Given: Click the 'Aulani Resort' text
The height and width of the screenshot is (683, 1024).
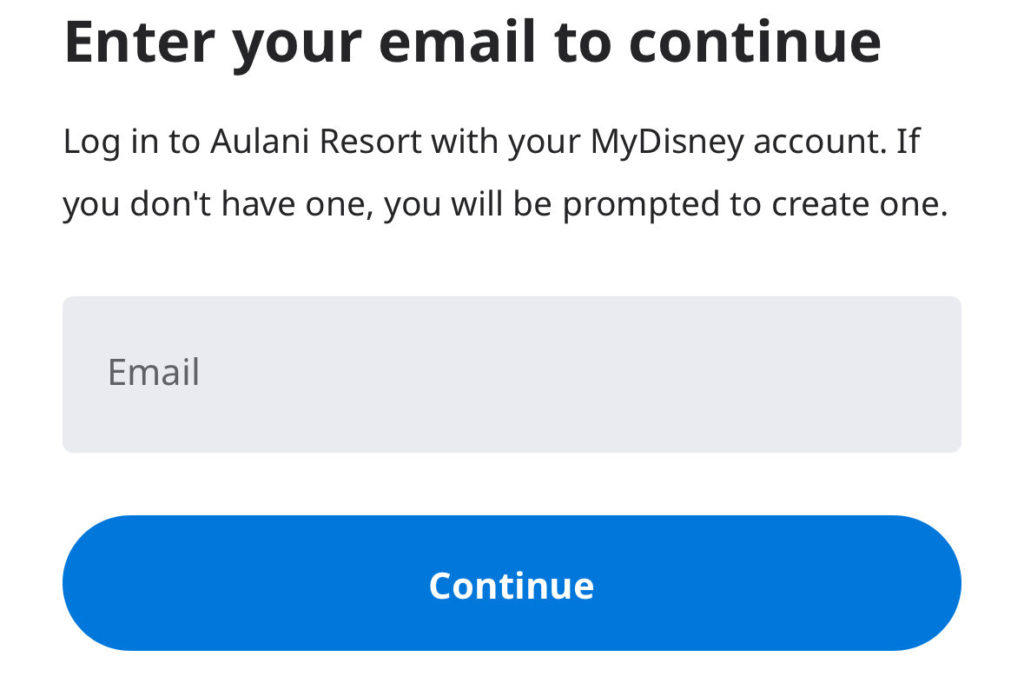Looking at the screenshot, I should pos(316,142).
